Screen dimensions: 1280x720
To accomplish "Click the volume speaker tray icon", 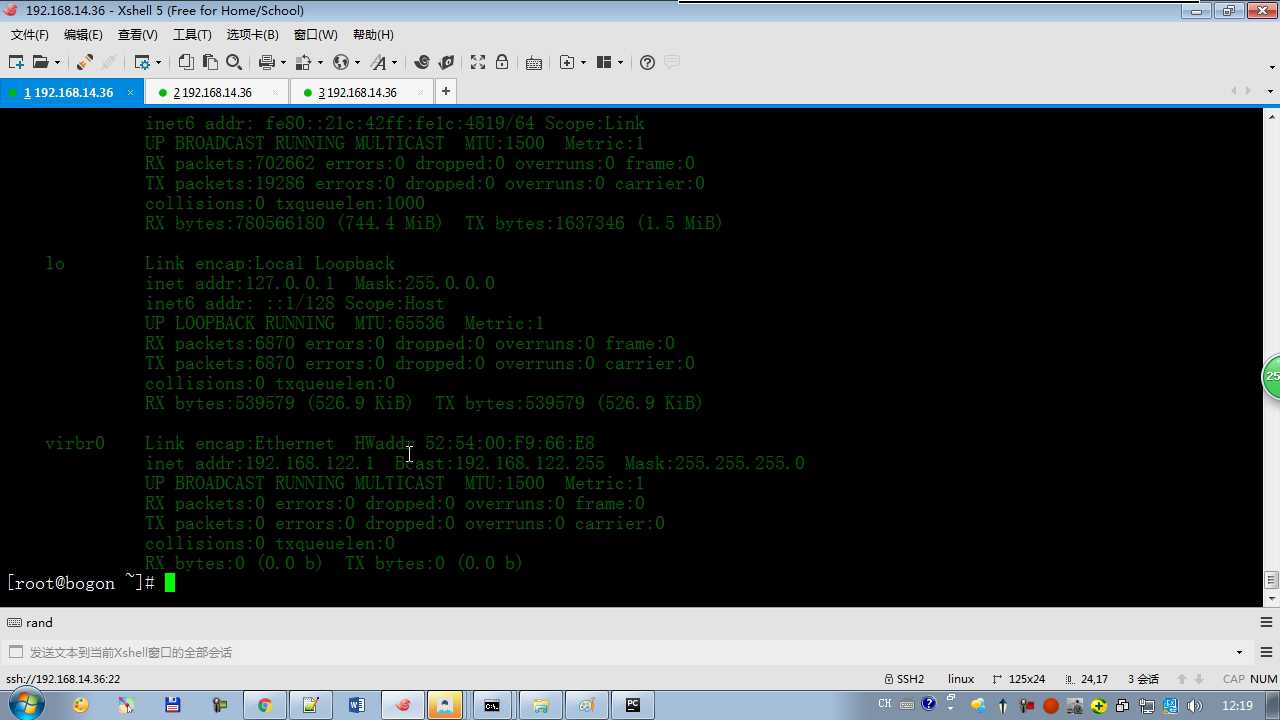I will [1194, 706].
